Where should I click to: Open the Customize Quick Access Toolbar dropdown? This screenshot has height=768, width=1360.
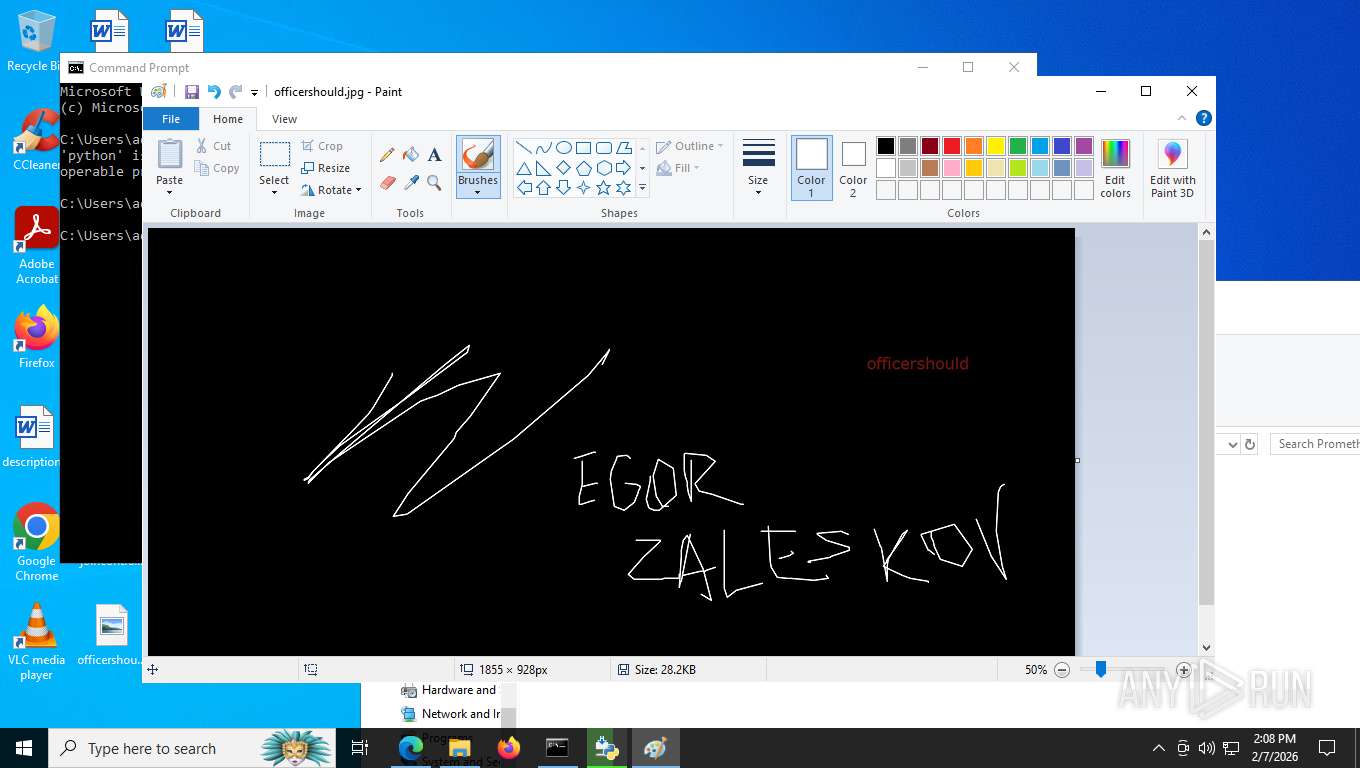pyautogui.click(x=254, y=92)
